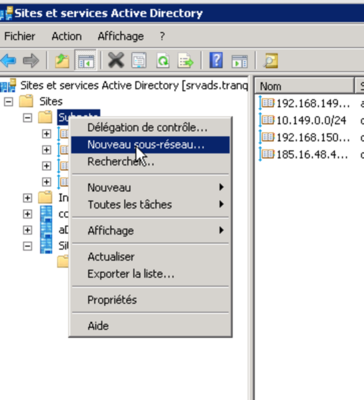The width and height of the screenshot is (364, 400).
Task: Select Nouveau sous-réseau... in context menu
Action: pyautogui.click(x=150, y=145)
